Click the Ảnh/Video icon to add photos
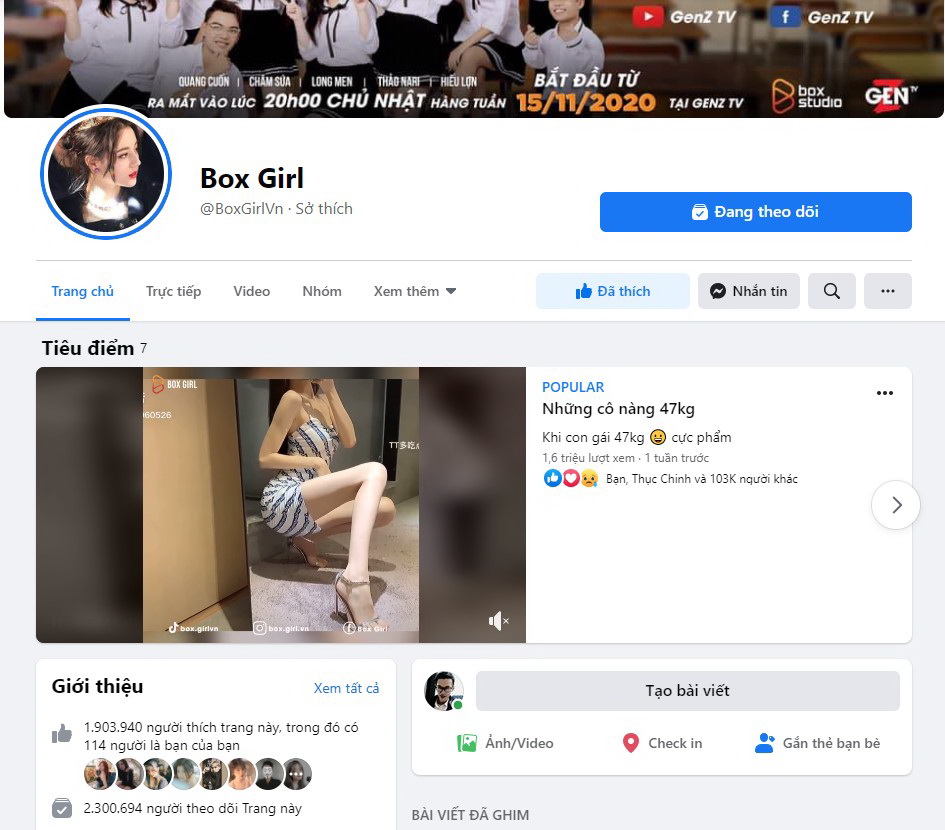 [x=466, y=743]
